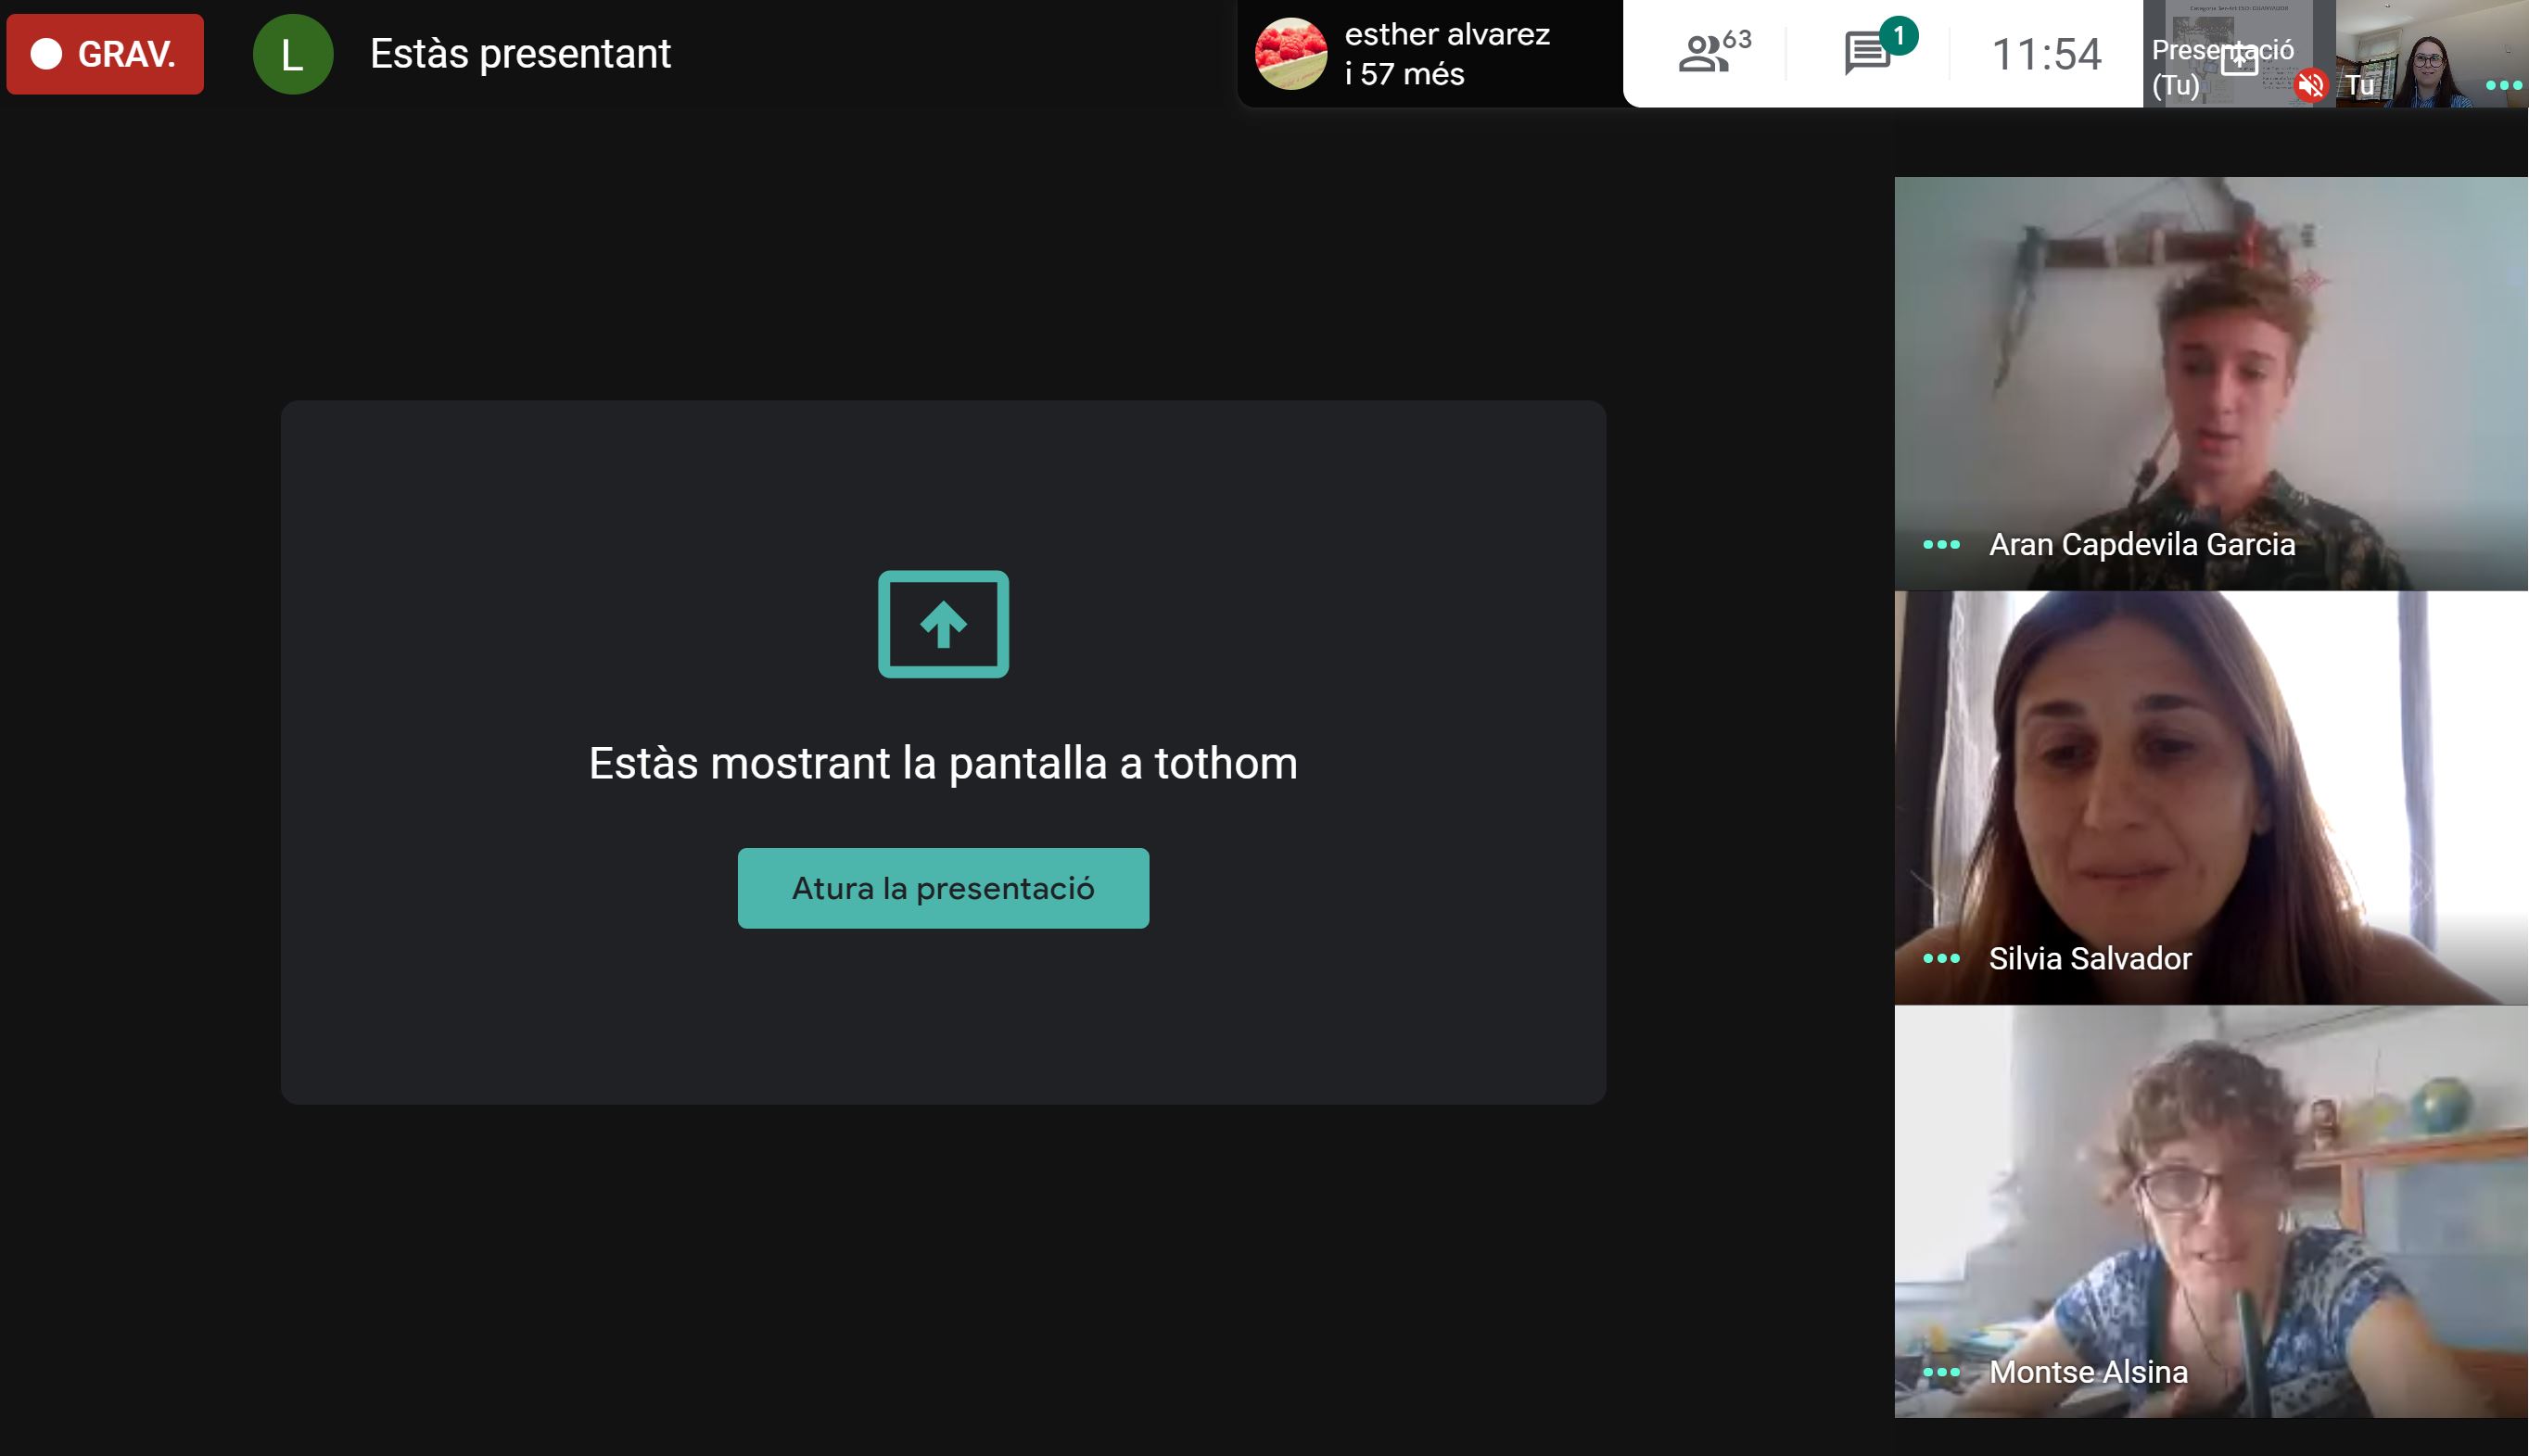The width and height of the screenshot is (2529, 1456).
Task: Open the chat messages icon
Action: pyautogui.click(x=1866, y=53)
